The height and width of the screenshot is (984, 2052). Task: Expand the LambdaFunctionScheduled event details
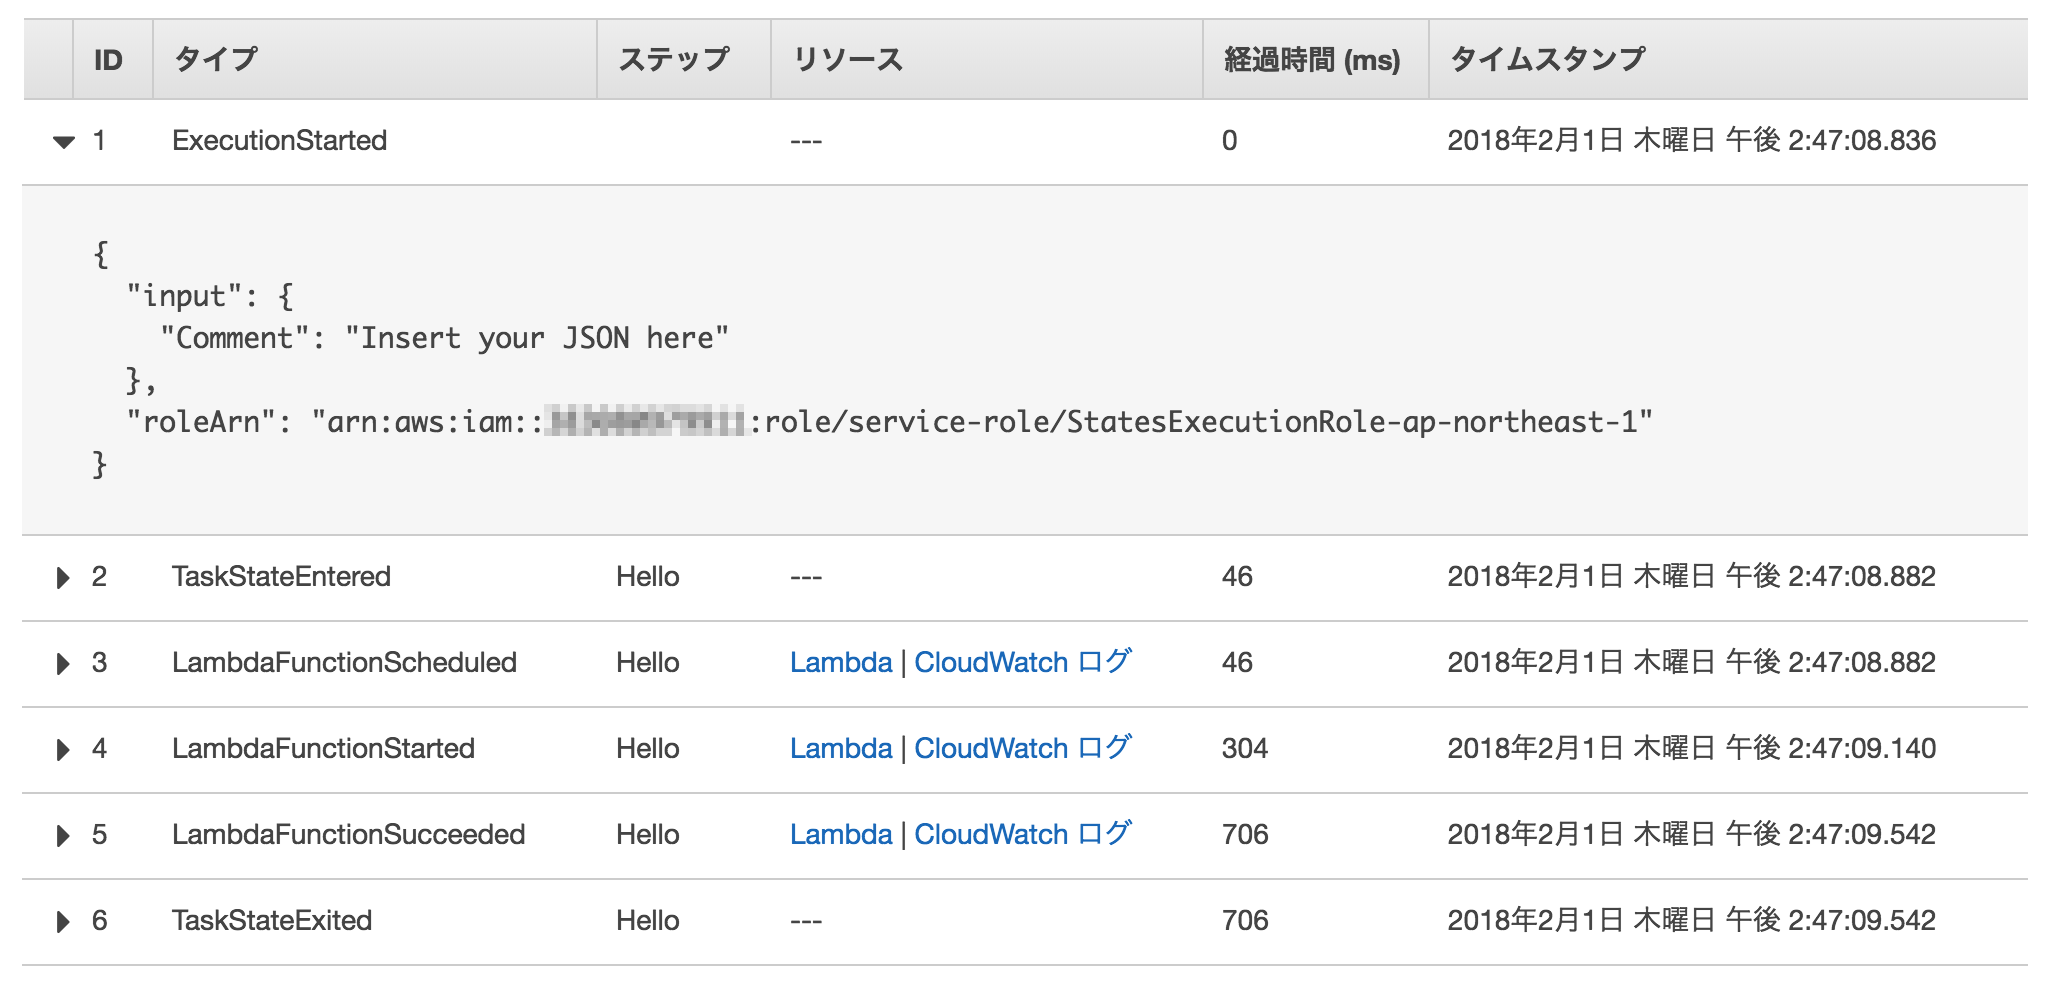pos(65,663)
